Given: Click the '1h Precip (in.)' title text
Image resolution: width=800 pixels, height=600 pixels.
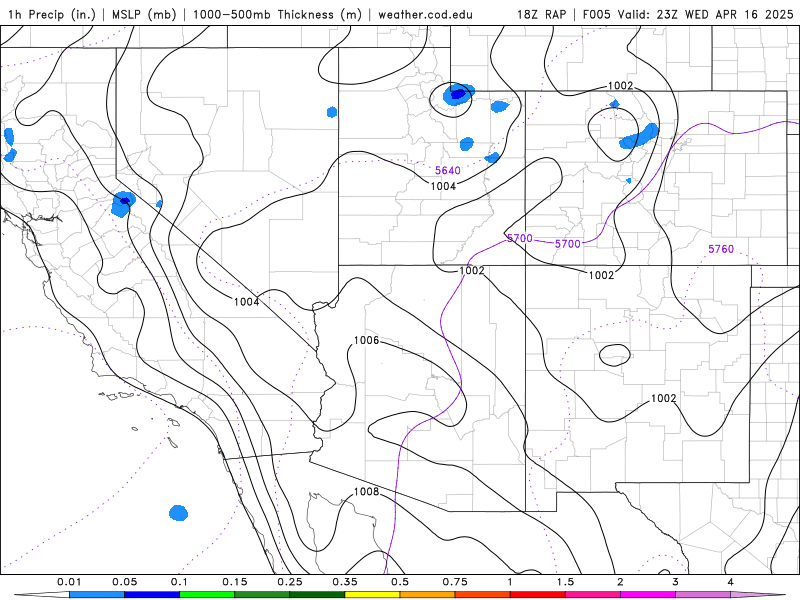Looking at the screenshot, I should (52, 14).
